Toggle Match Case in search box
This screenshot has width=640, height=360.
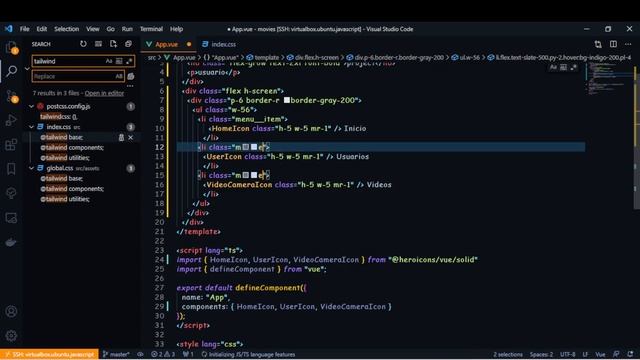click(x=109, y=61)
